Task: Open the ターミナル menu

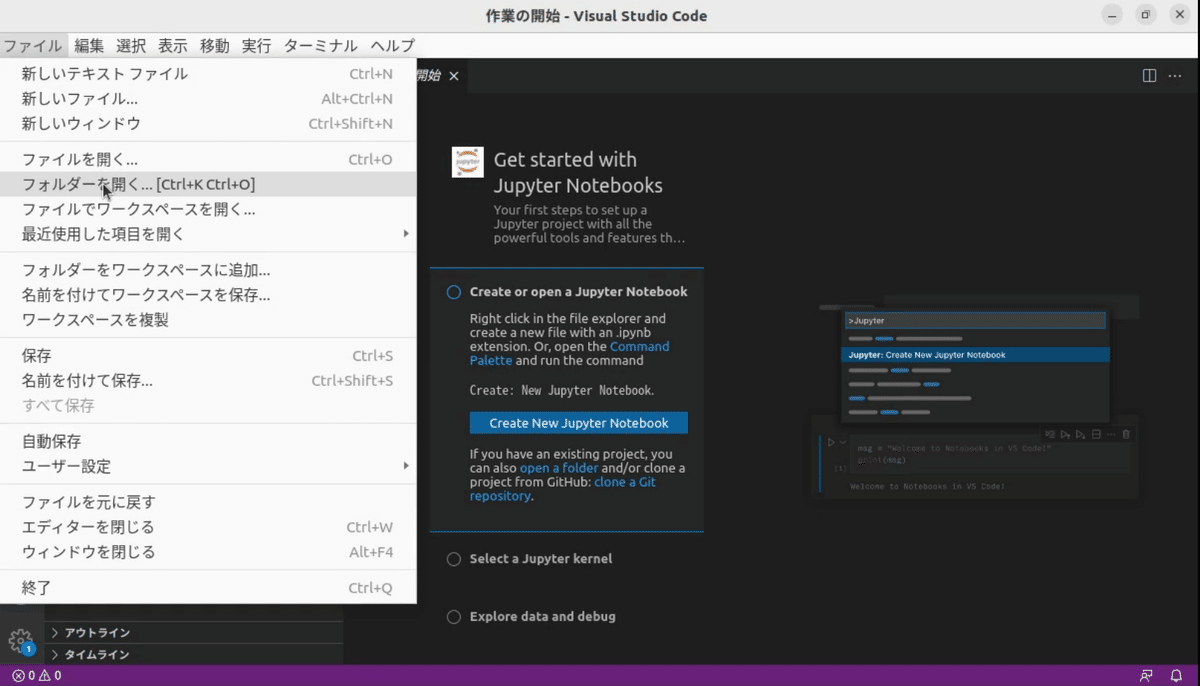Action: [321, 46]
